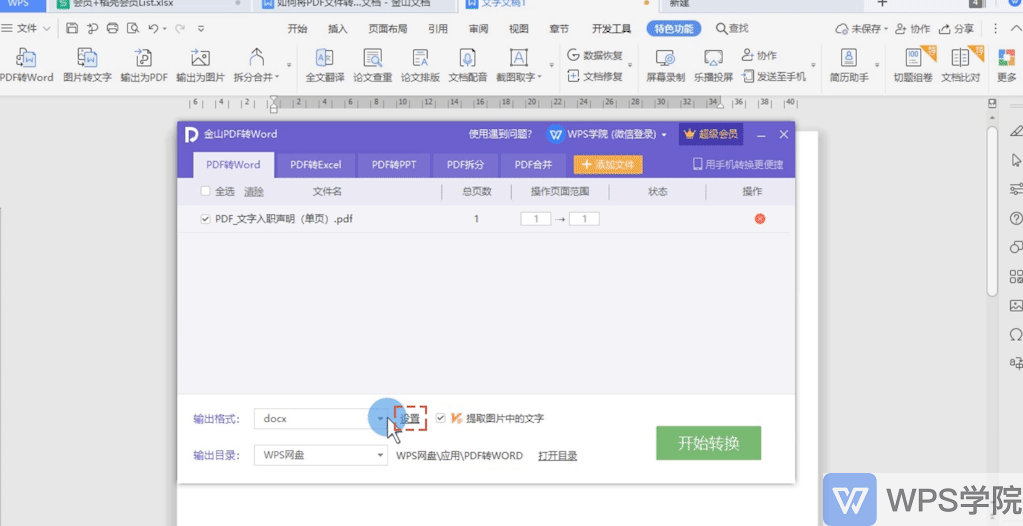Screen dimensions: 1023x526
Task: Select the 截图取字 tool
Action: [x=519, y=65]
